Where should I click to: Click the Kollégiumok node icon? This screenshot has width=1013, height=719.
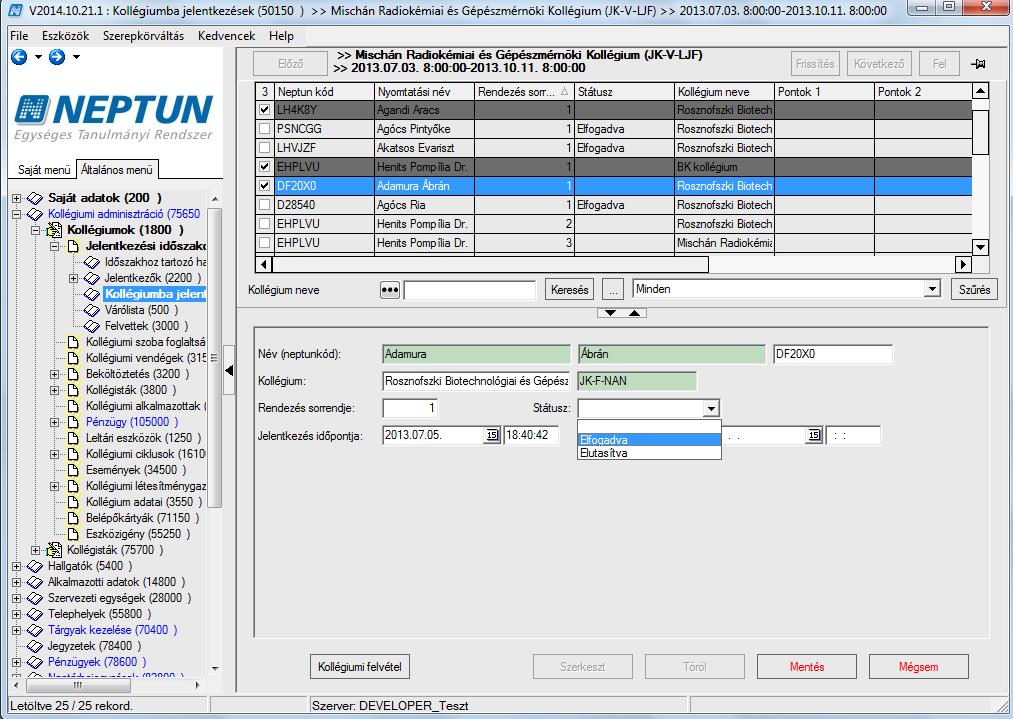tap(56, 230)
